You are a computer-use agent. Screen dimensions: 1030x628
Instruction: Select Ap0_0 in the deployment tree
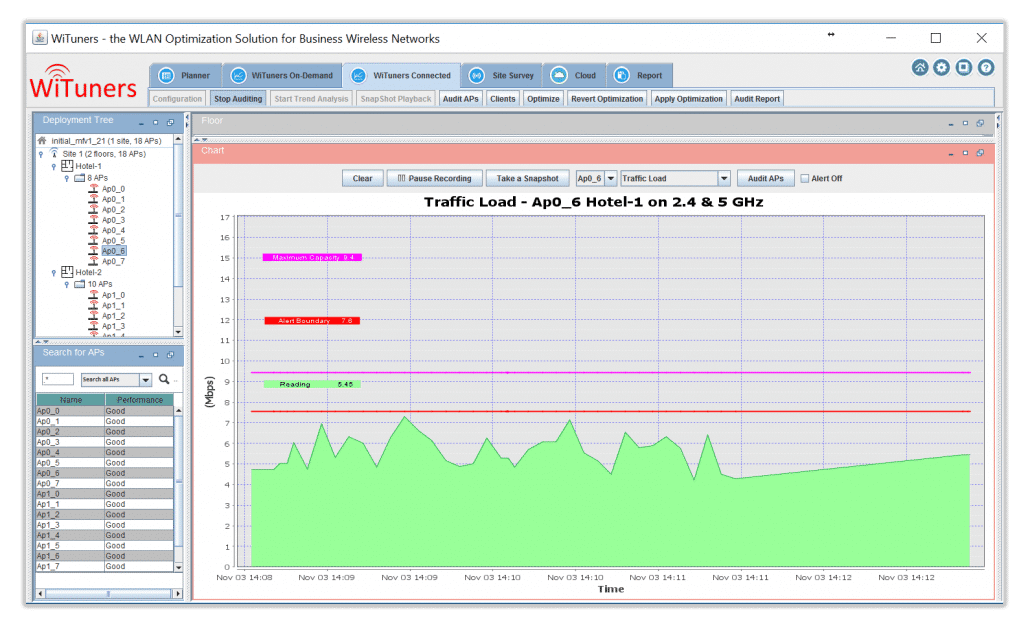point(113,189)
